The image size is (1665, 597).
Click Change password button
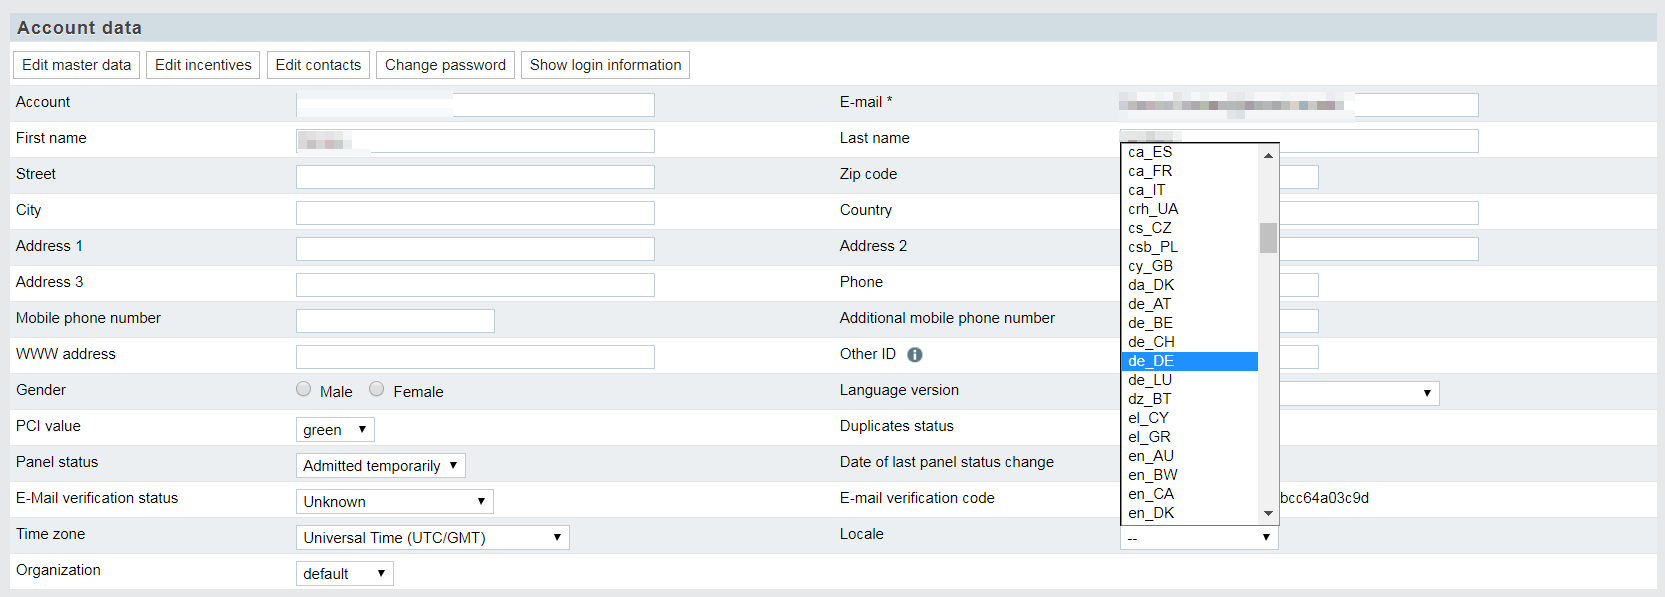[445, 65]
